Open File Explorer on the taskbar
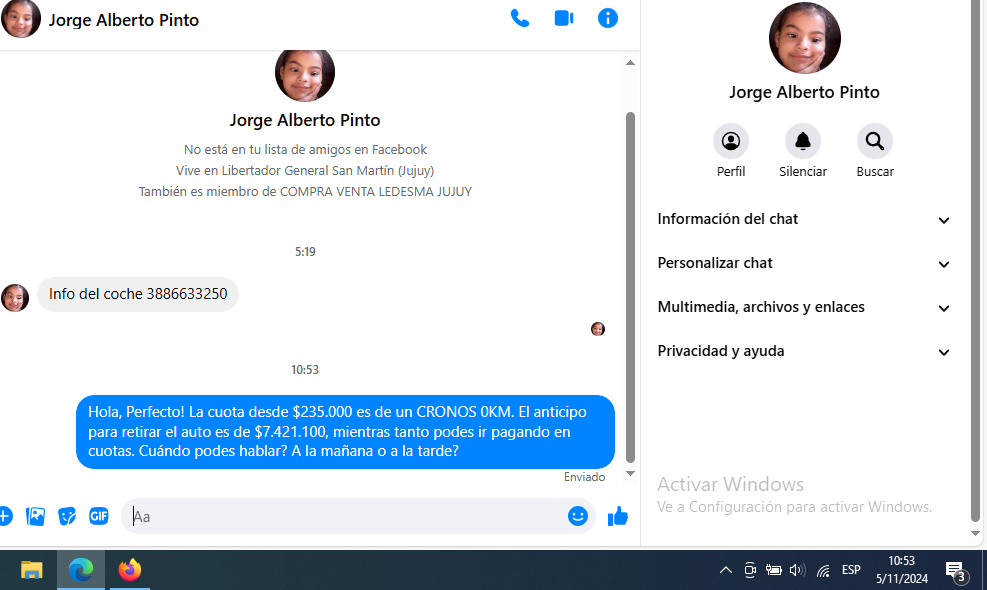This screenshot has height=590, width=987. pyautogui.click(x=31, y=570)
